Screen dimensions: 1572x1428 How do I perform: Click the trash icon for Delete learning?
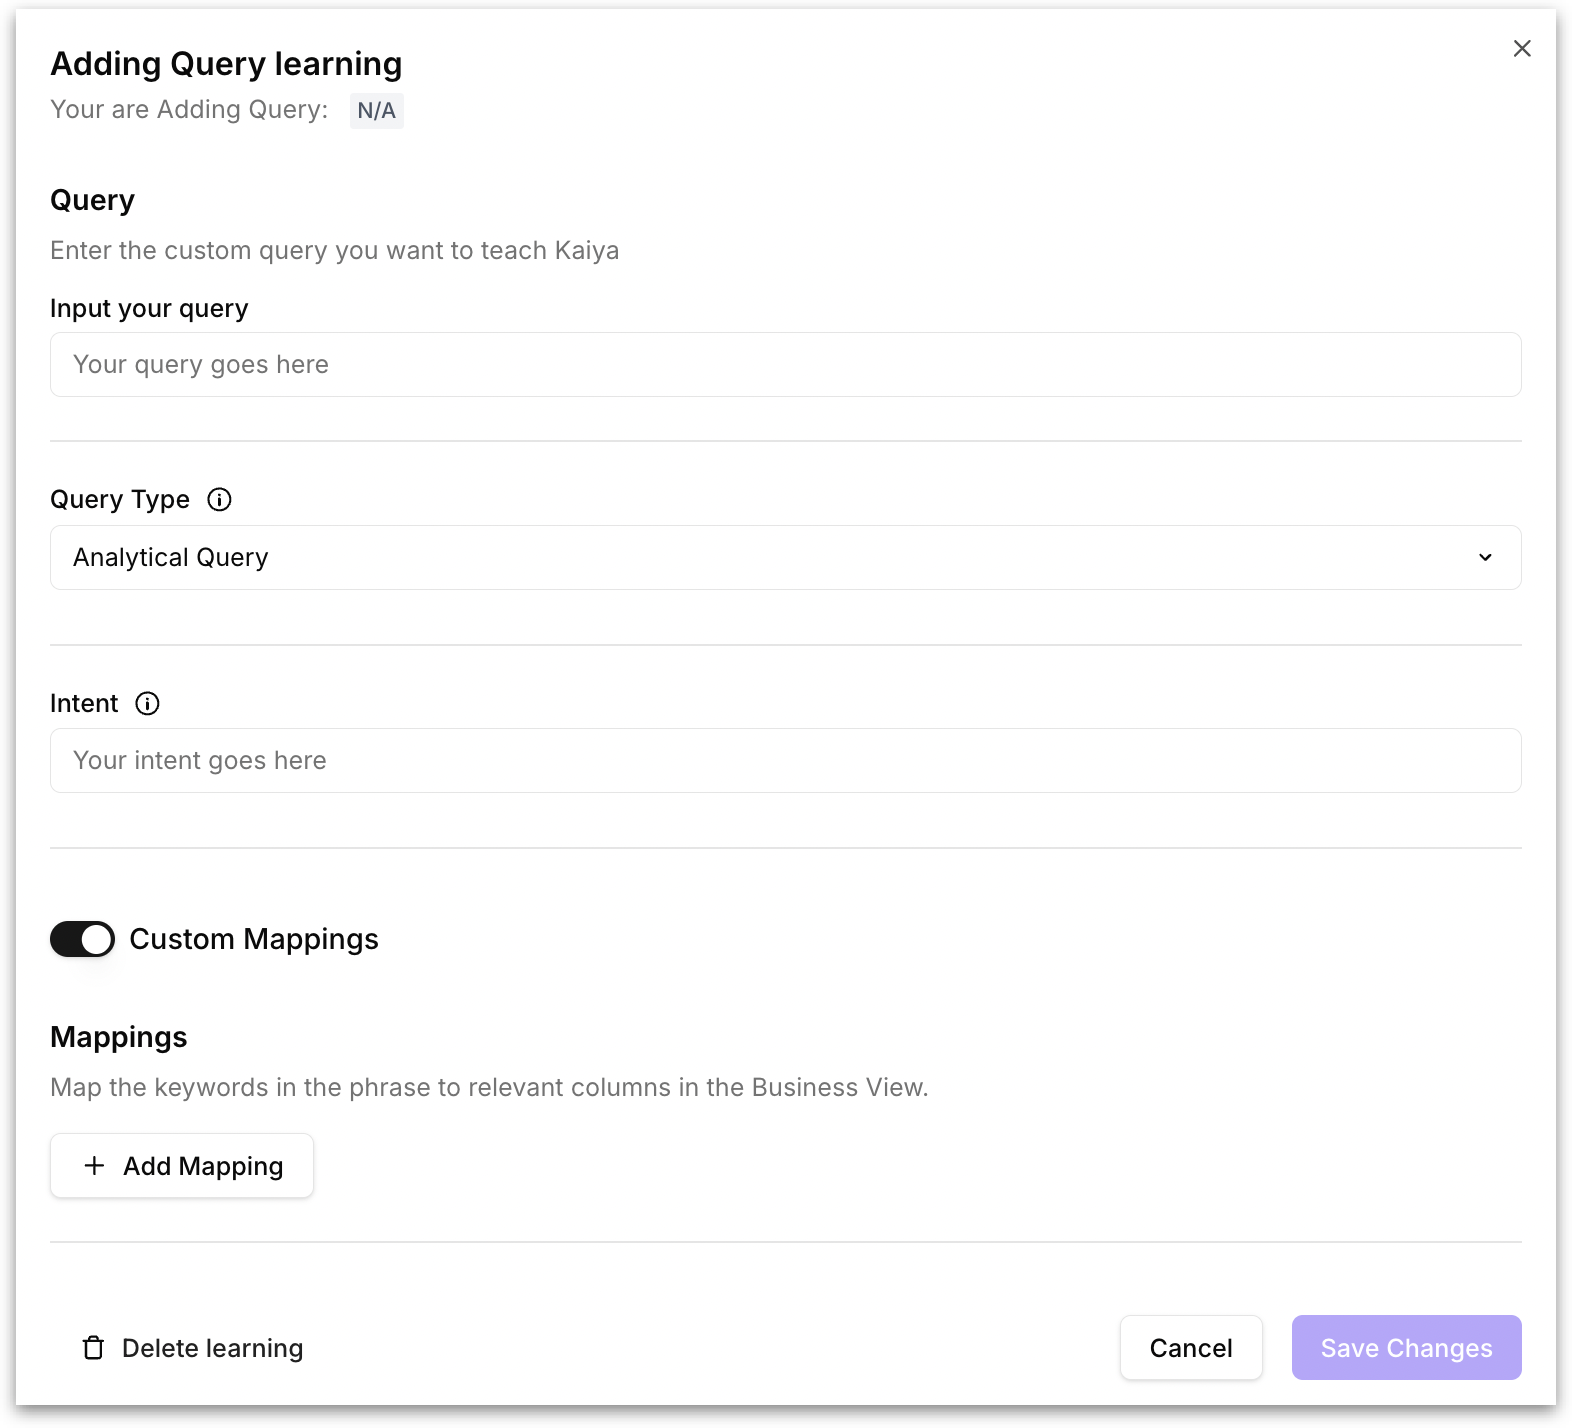[93, 1348]
